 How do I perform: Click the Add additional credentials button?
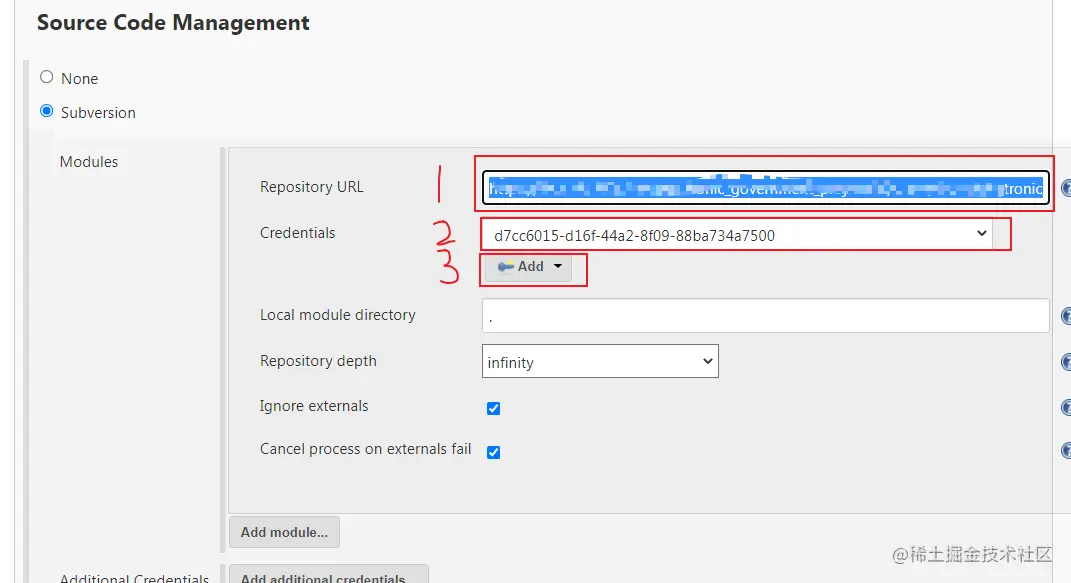(x=328, y=575)
